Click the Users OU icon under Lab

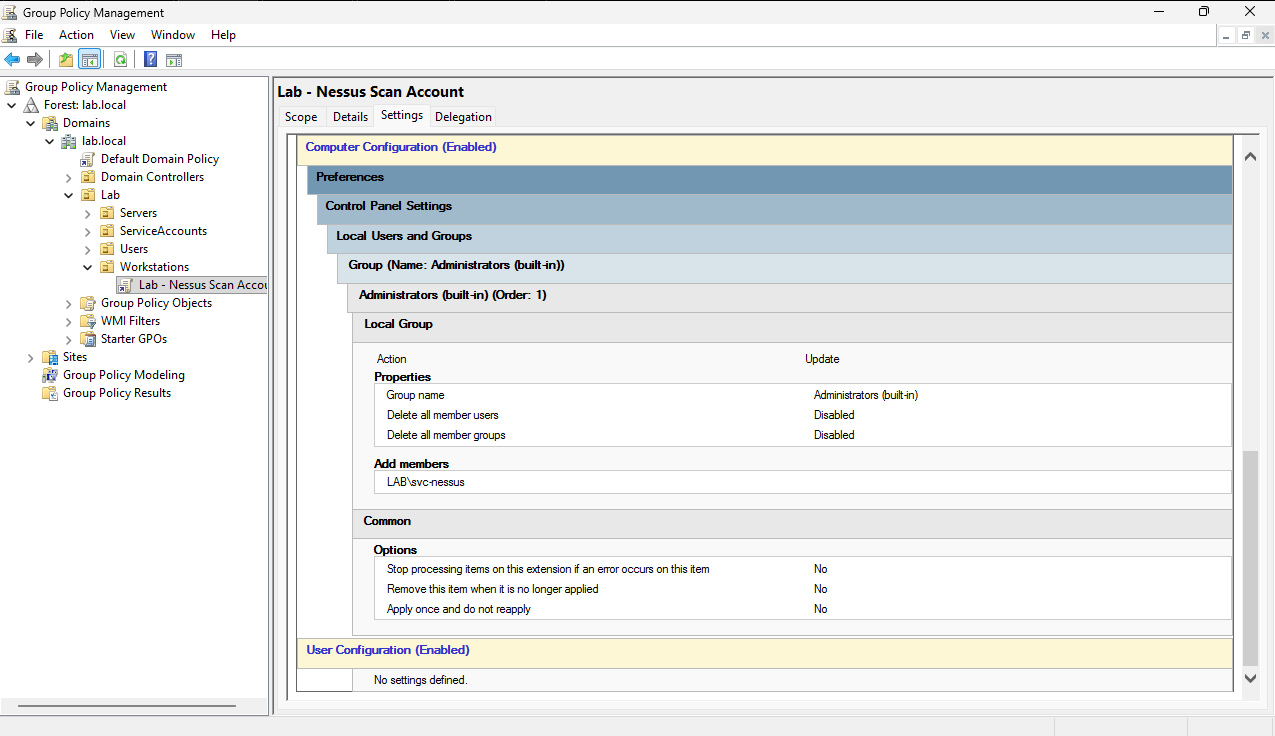pos(107,249)
